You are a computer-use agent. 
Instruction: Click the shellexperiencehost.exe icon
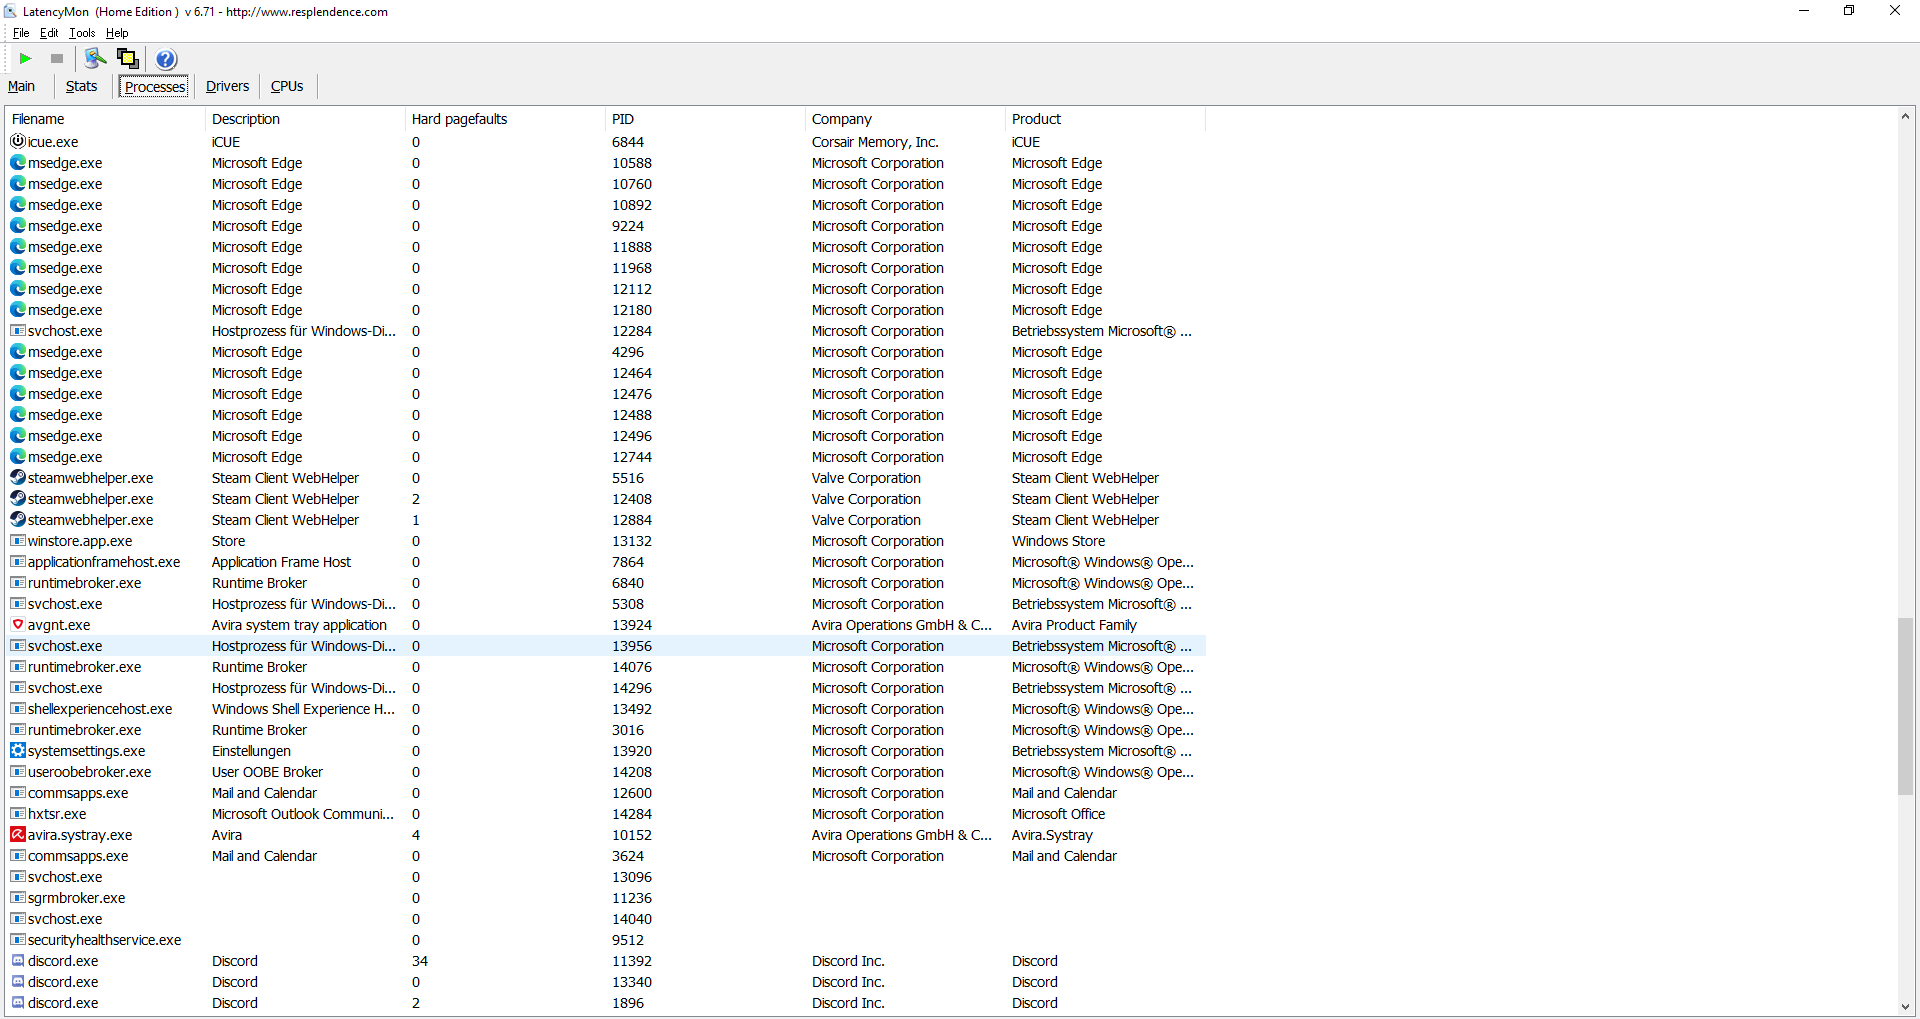click(x=18, y=708)
